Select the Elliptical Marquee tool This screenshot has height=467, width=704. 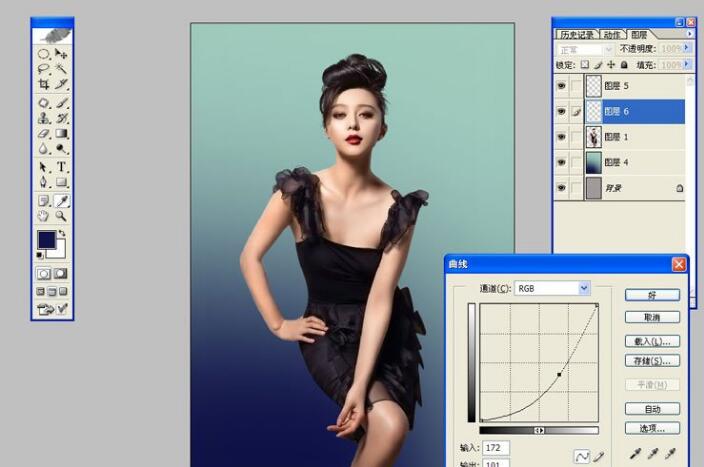click(x=43, y=54)
